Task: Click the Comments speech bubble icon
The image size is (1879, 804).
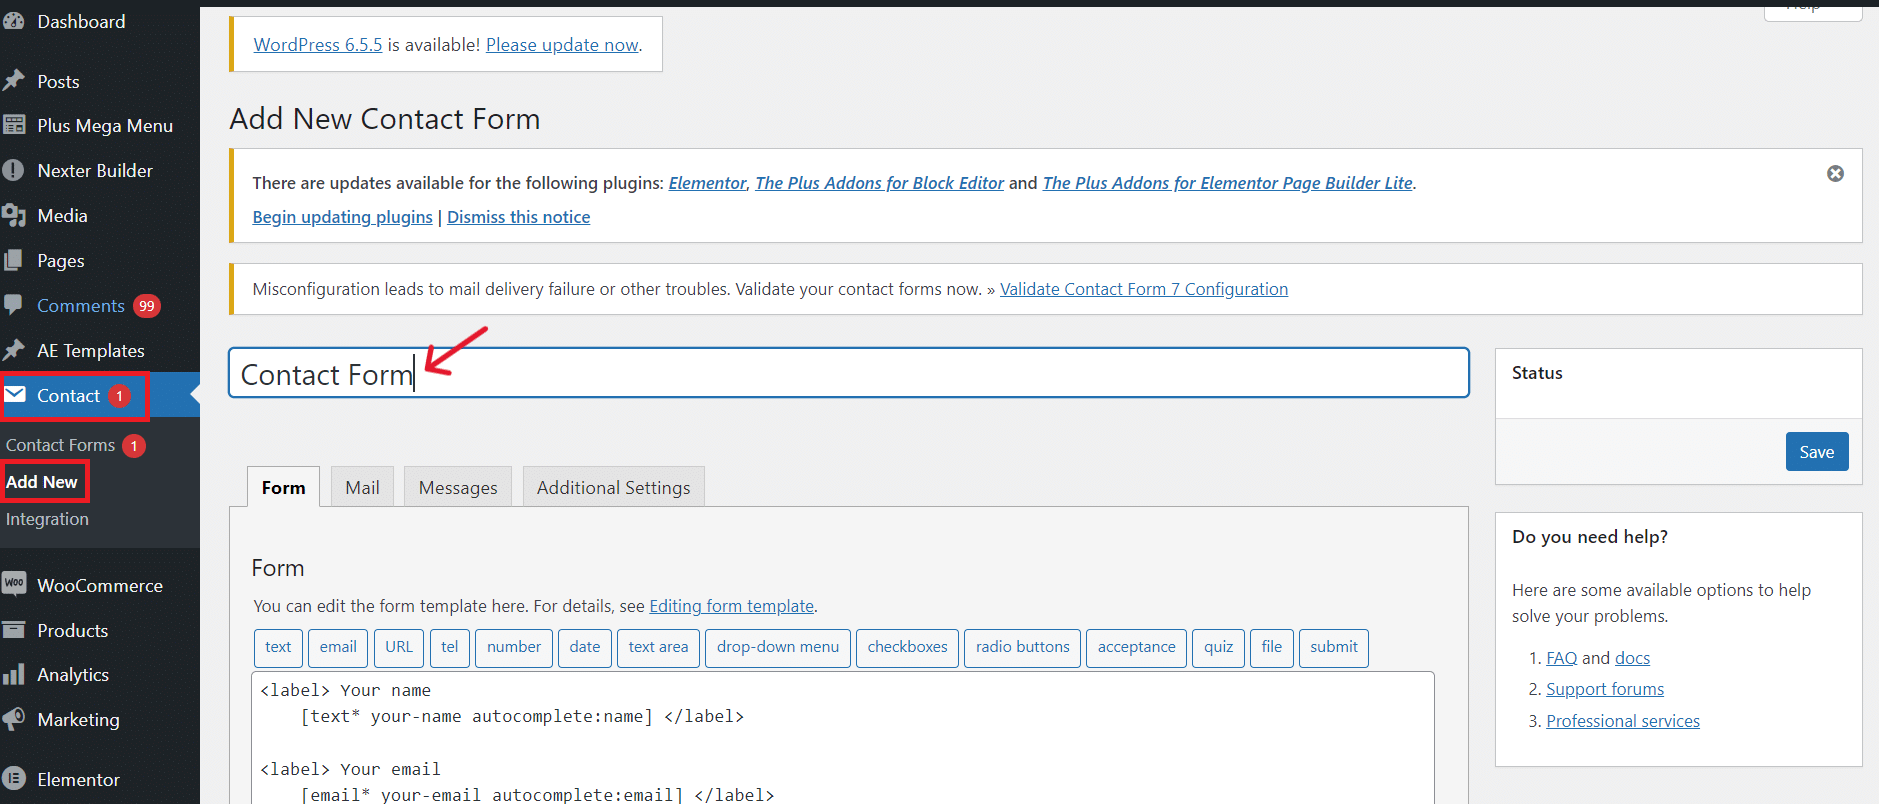Action: 13,305
